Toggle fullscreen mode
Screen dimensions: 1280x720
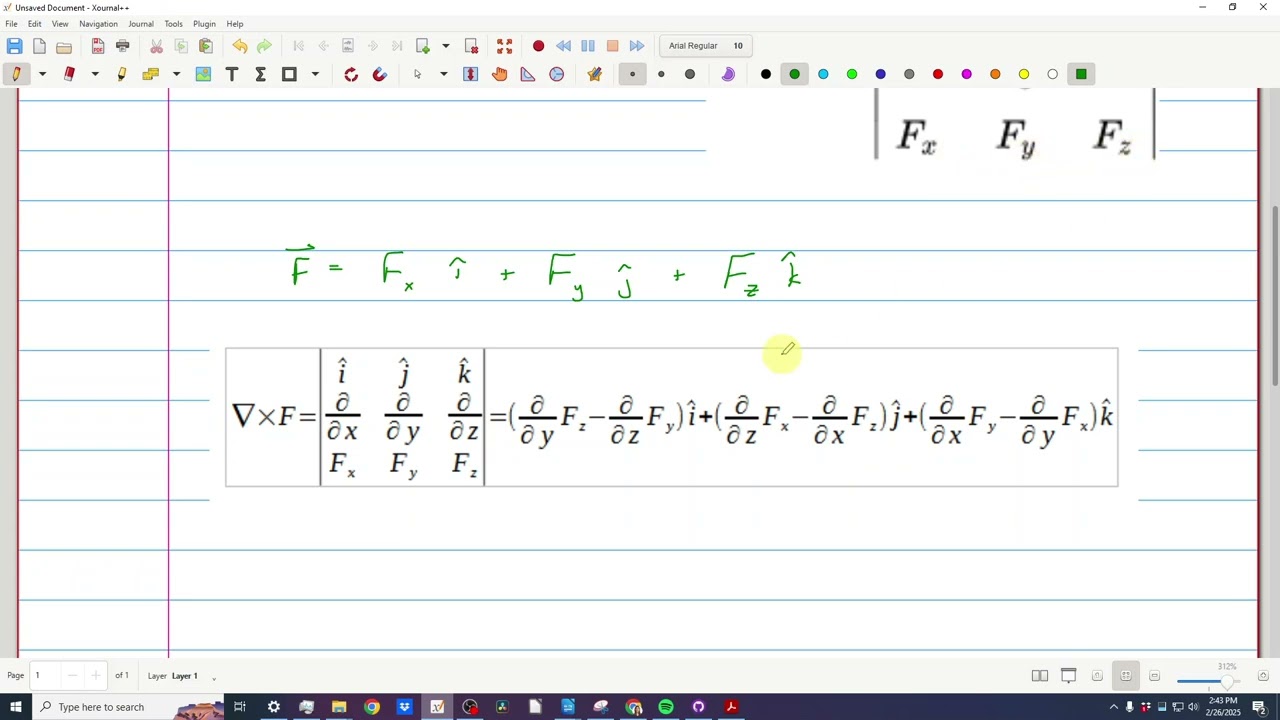[x=505, y=46]
